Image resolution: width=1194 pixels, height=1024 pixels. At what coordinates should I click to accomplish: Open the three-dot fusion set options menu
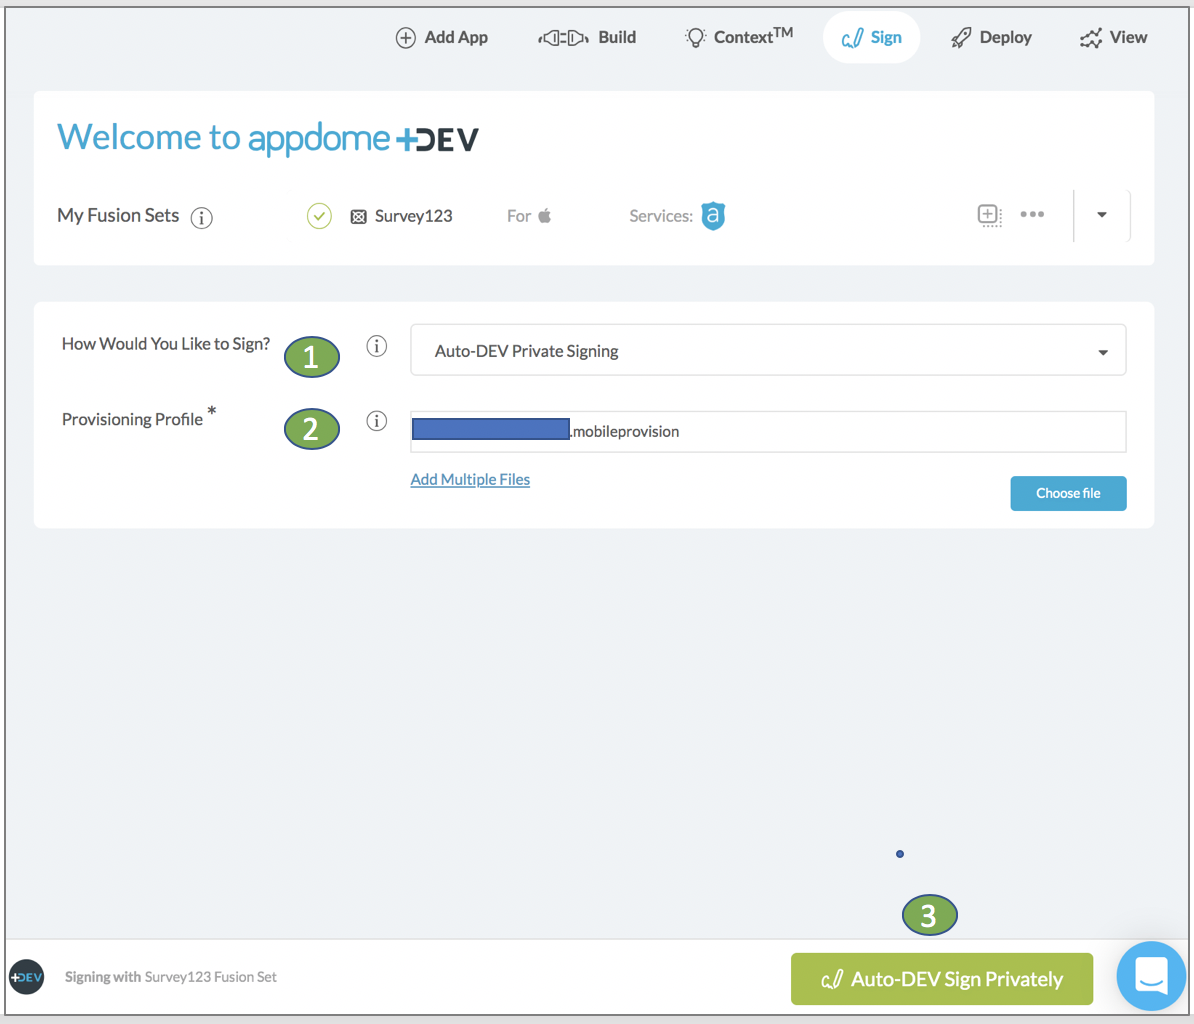(1032, 215)
